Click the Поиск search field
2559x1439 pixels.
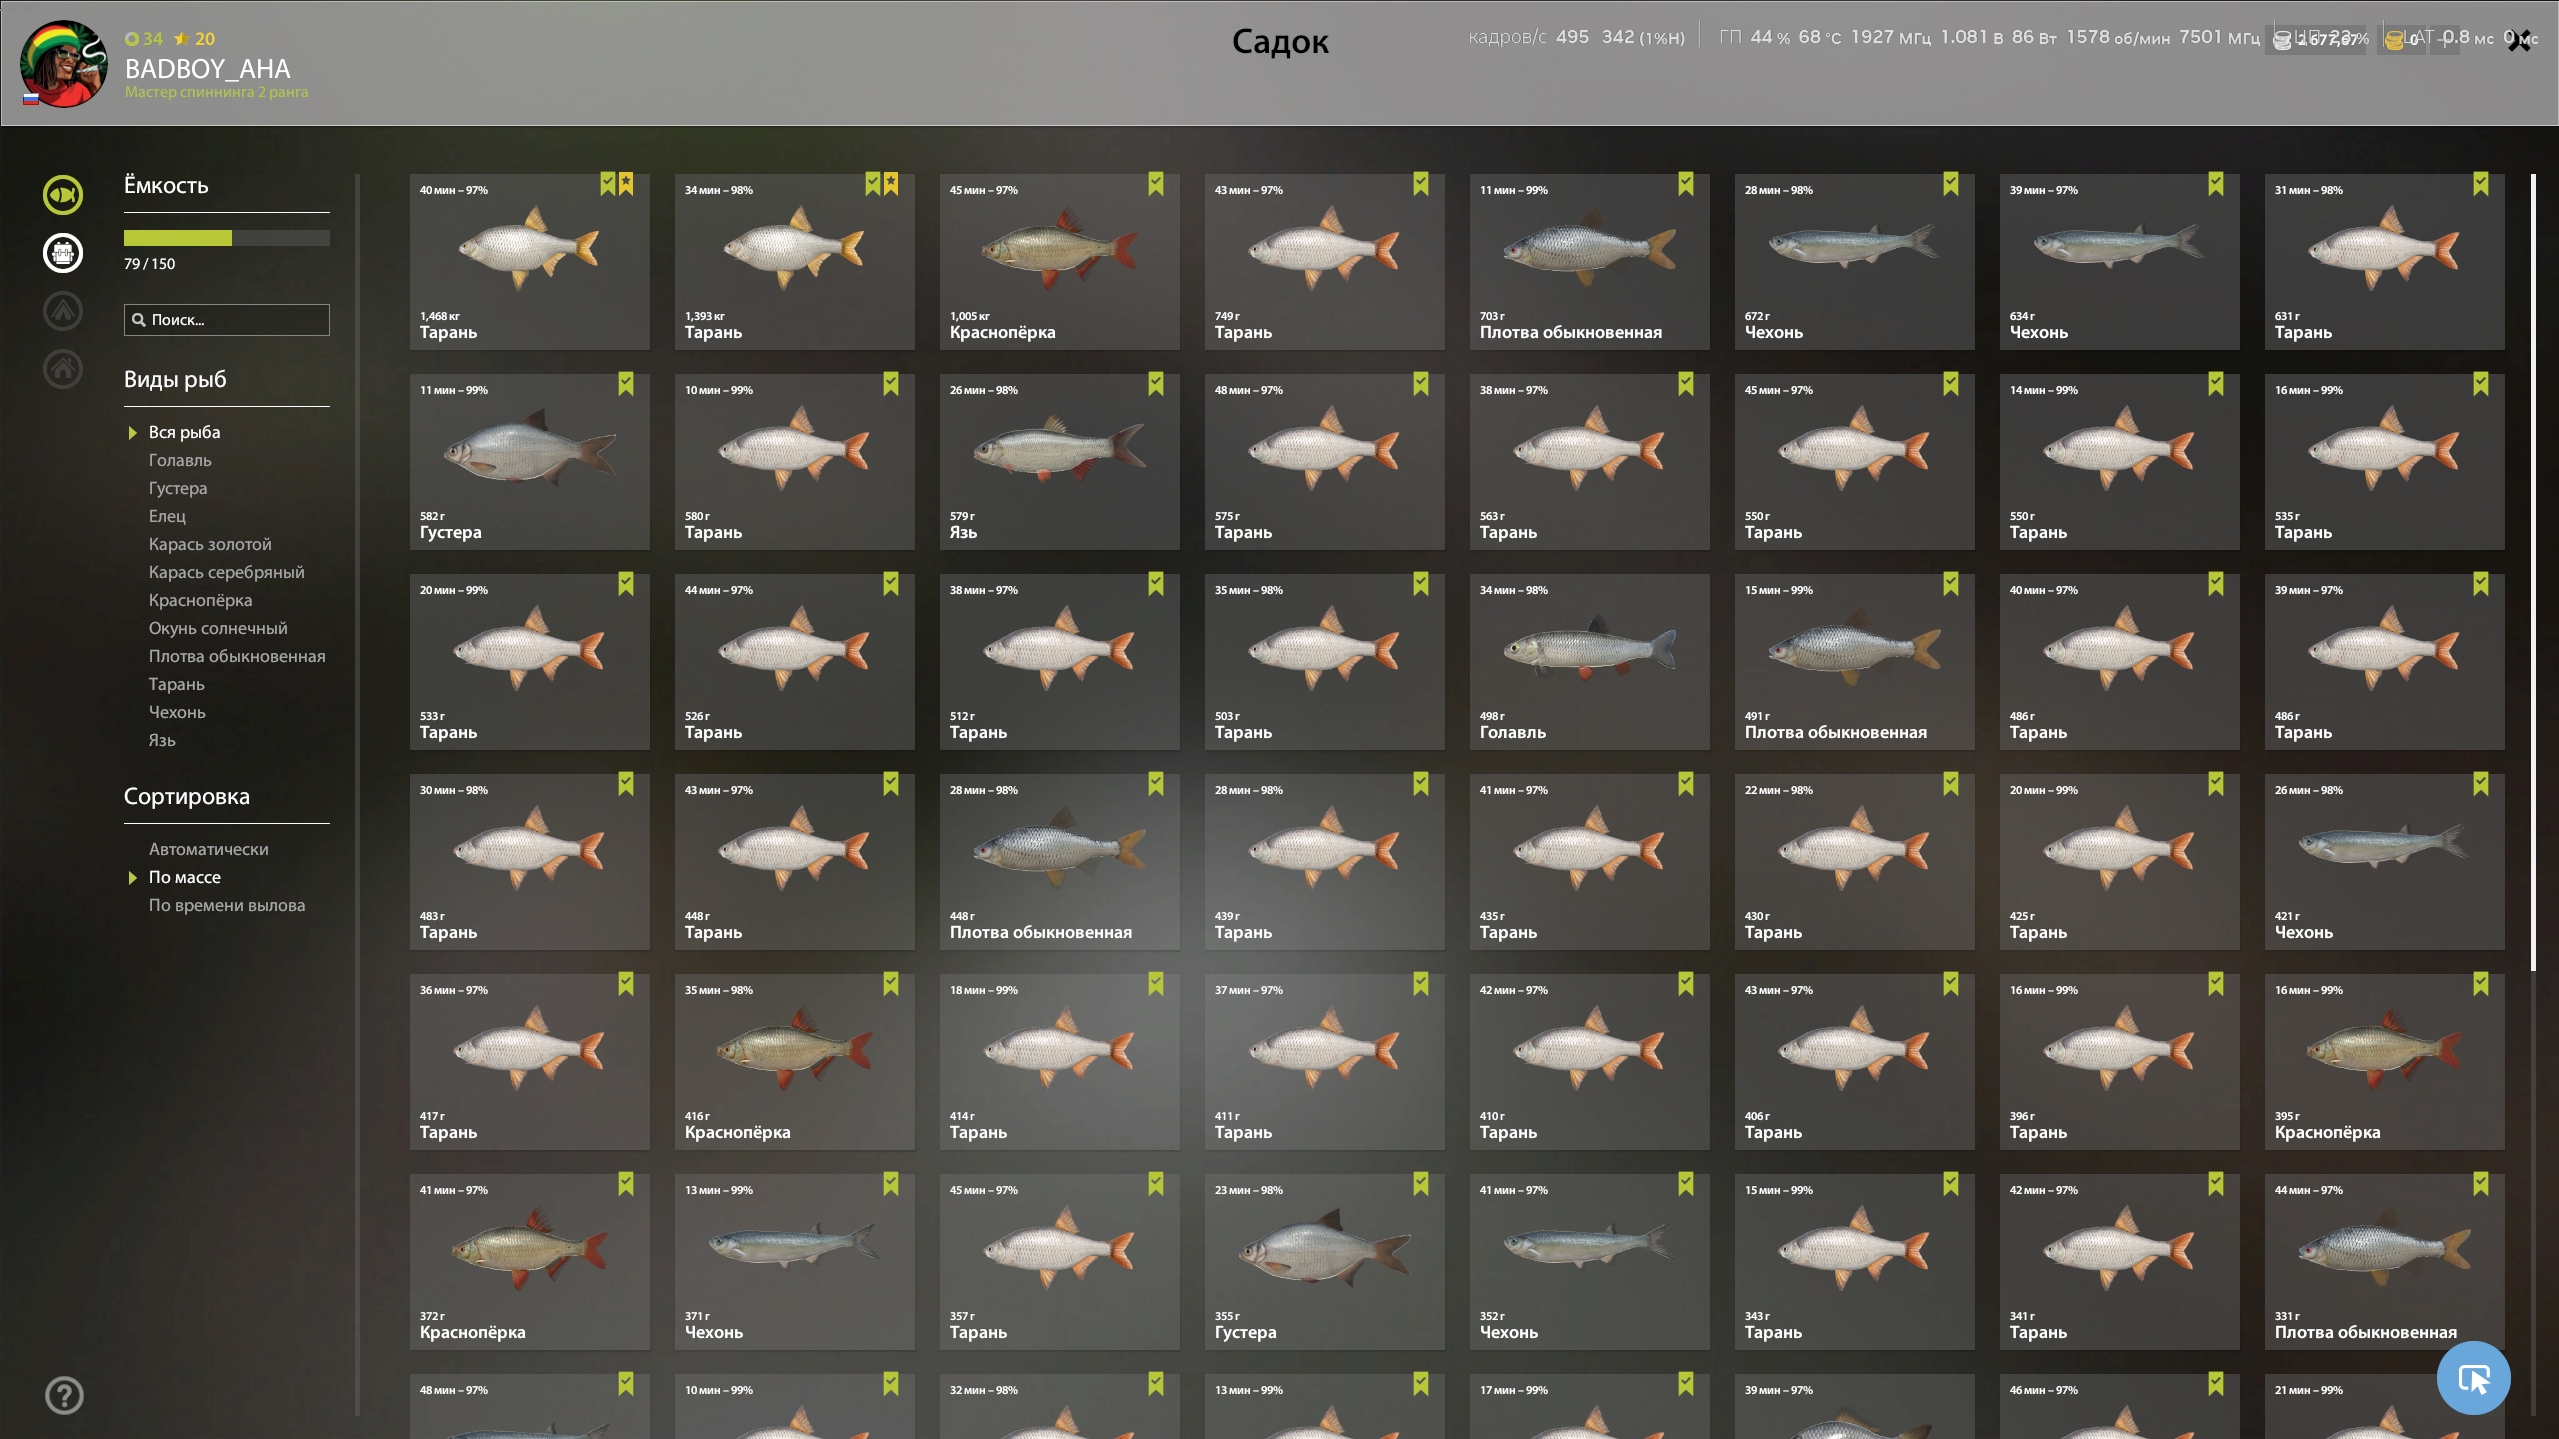pyautogui.click(x=227, y=320)
